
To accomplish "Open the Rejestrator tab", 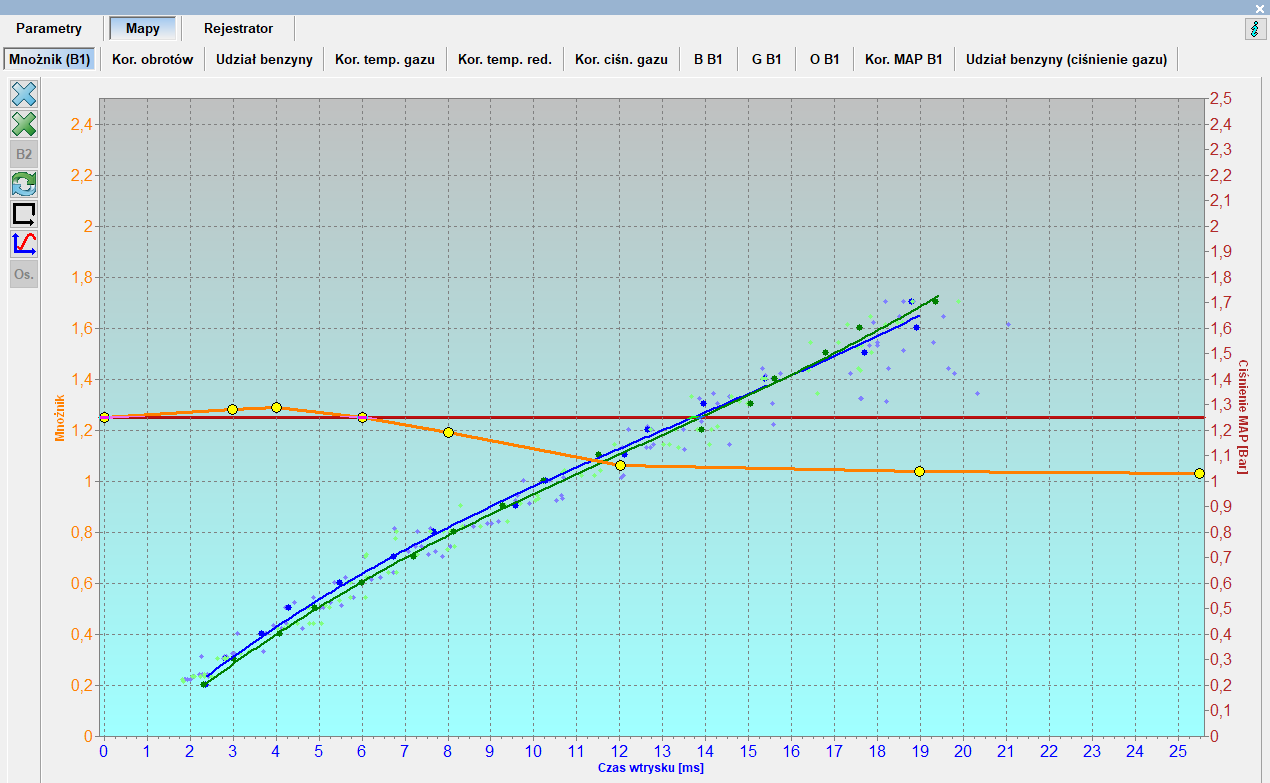I will pyautogui.click(x=238, y=29).
